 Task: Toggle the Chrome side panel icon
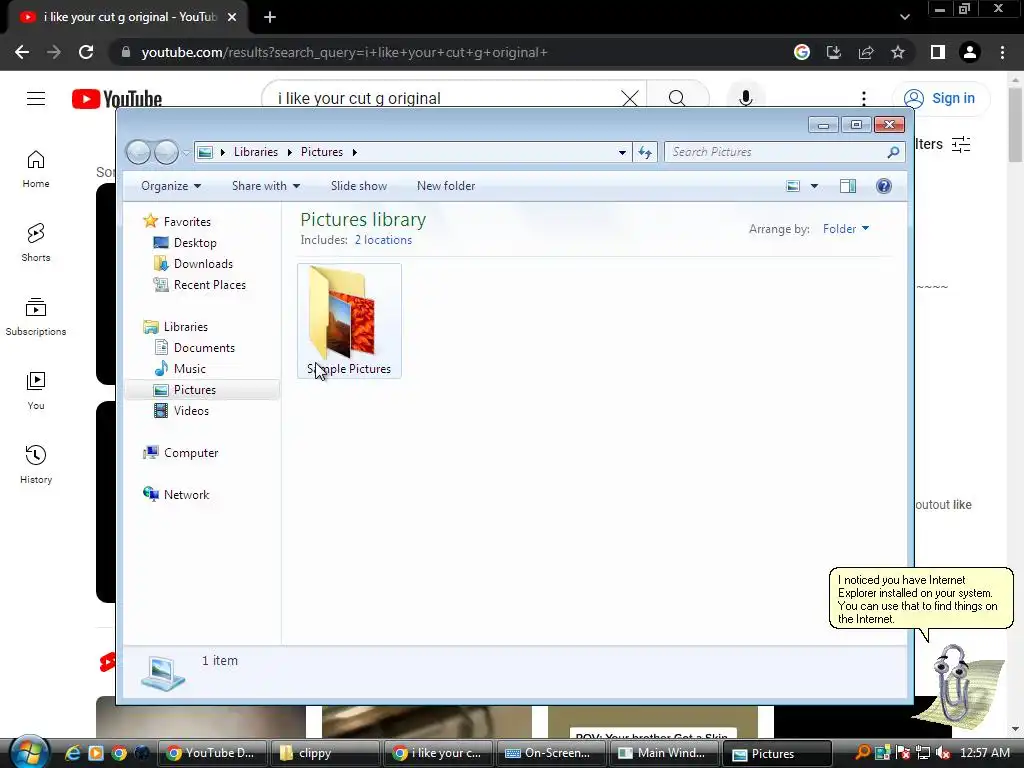tap(938, 52)
